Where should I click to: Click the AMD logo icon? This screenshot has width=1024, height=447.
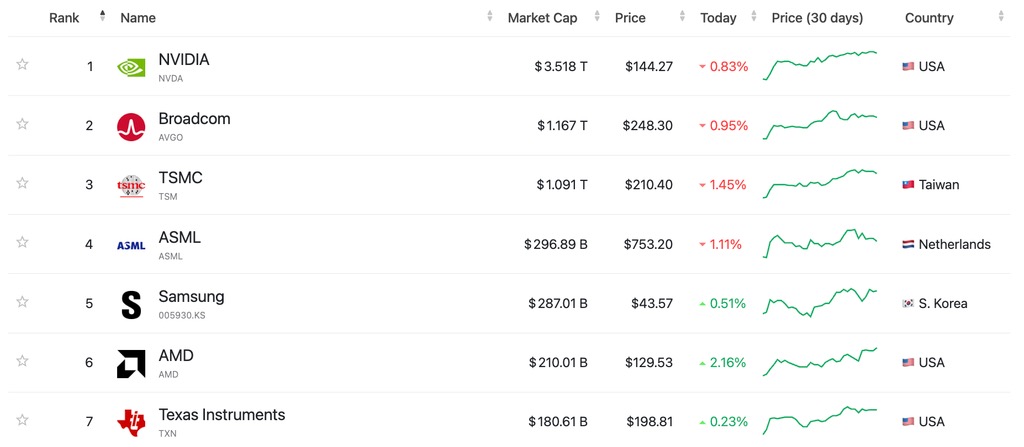pyautogui.click(x=131, y=363)
